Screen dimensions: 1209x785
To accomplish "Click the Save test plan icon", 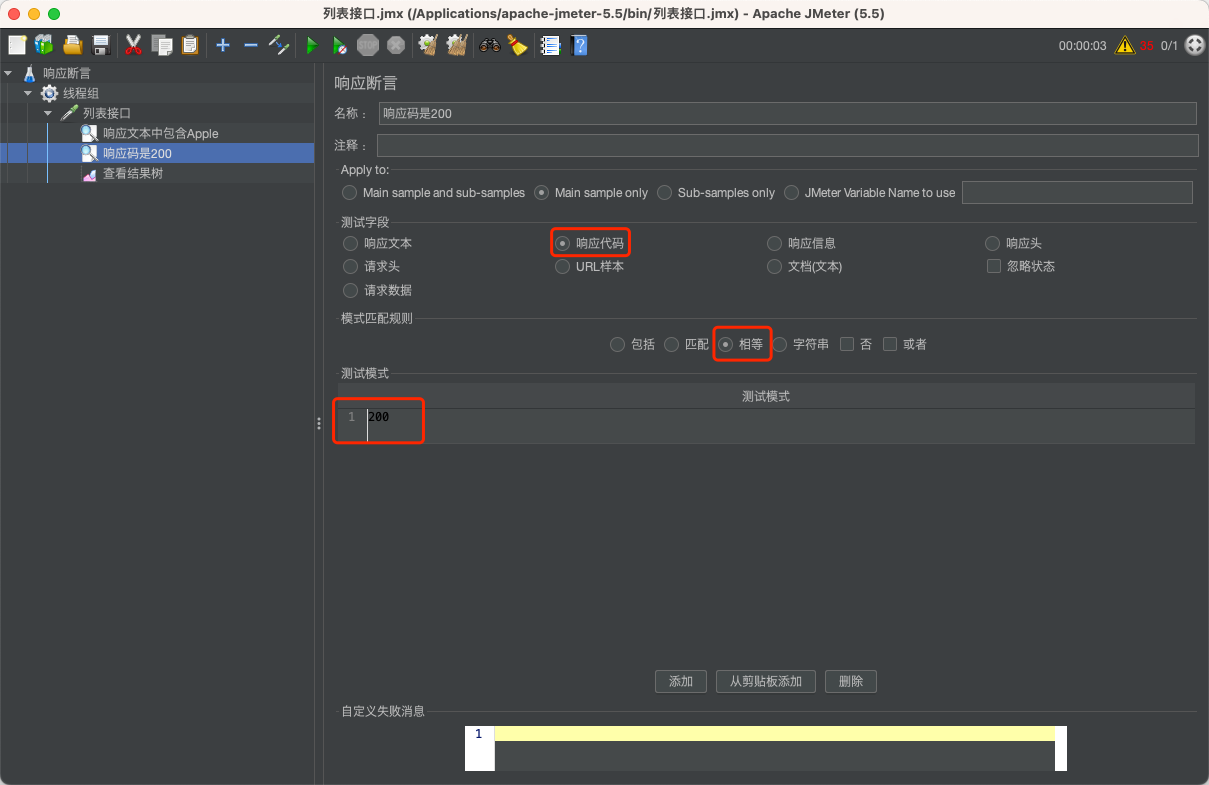I will [101, 44].
